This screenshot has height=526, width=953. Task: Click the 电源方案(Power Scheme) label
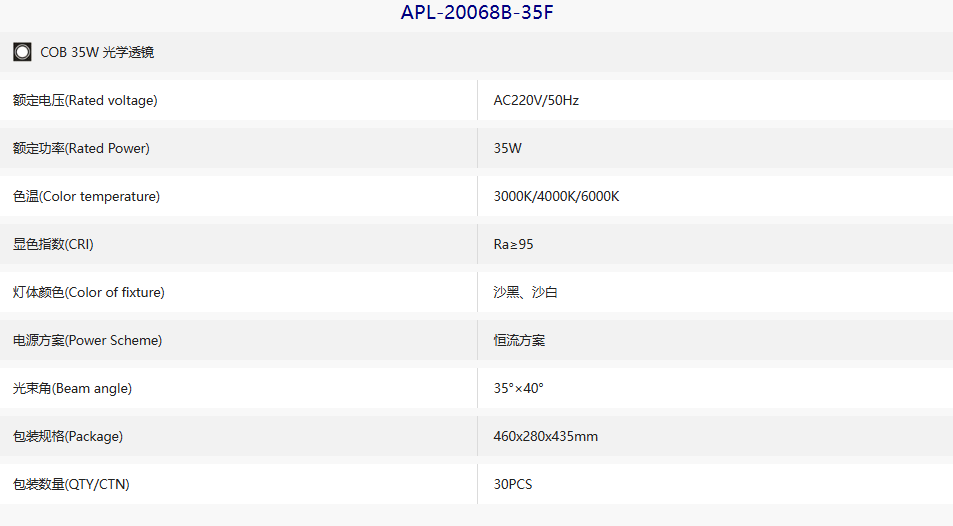coord(88,341)
